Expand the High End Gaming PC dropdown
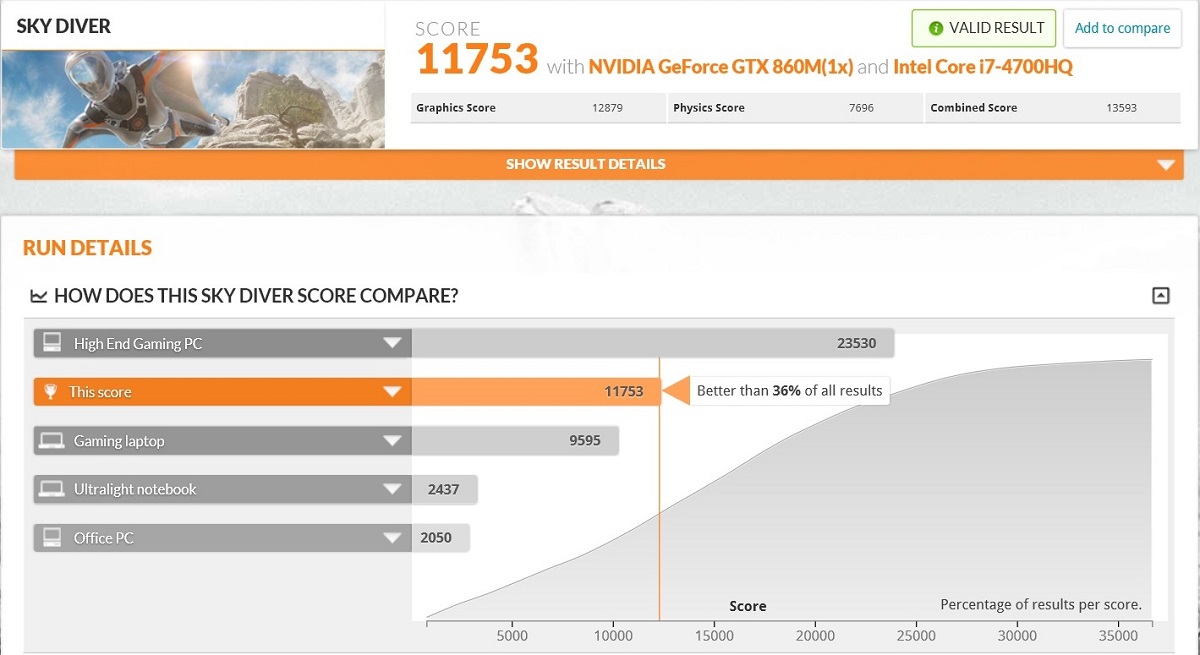The height and width of the screenshot is (655, 1200). [x=392, y=344]
